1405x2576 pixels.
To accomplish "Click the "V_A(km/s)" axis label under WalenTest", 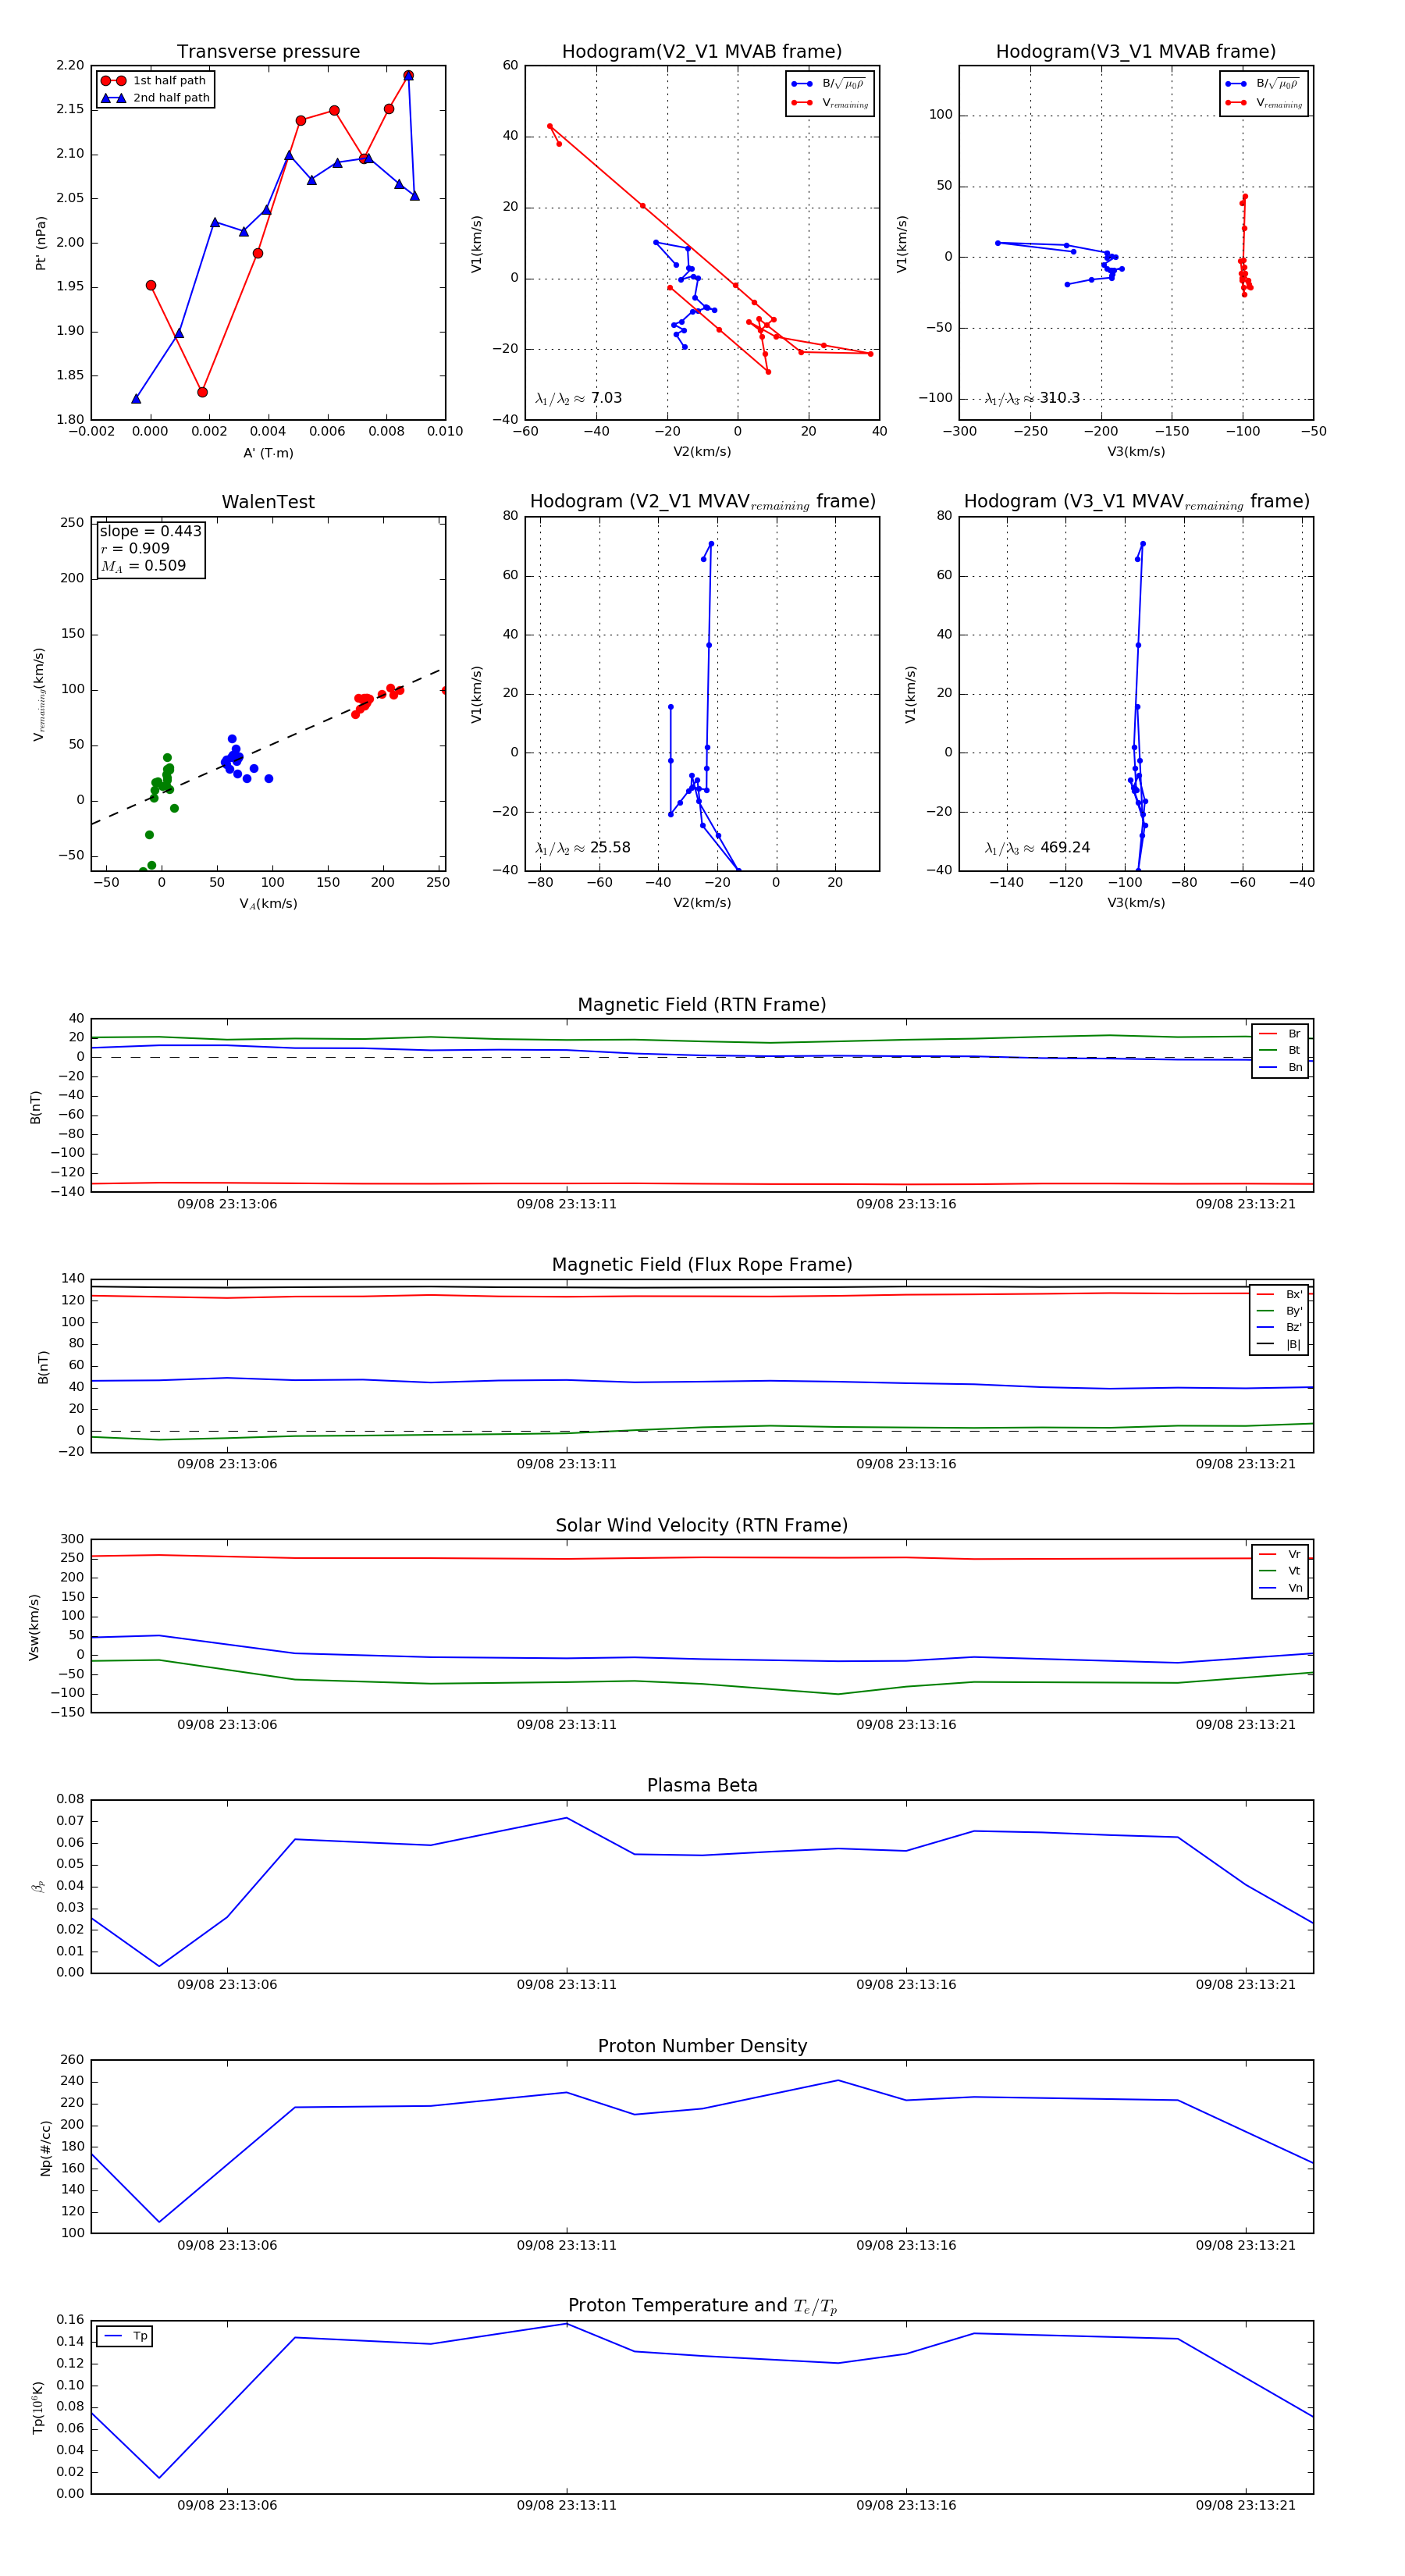I will tap(268, 904).
